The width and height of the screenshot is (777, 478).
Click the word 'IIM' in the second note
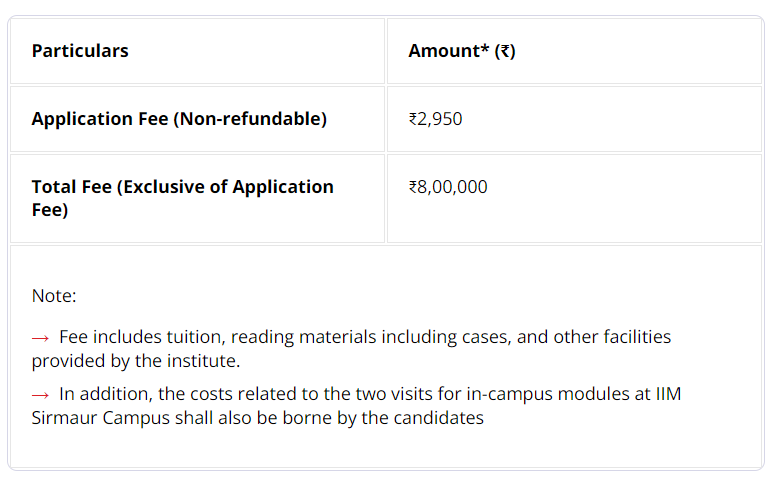tap(668, 394)
